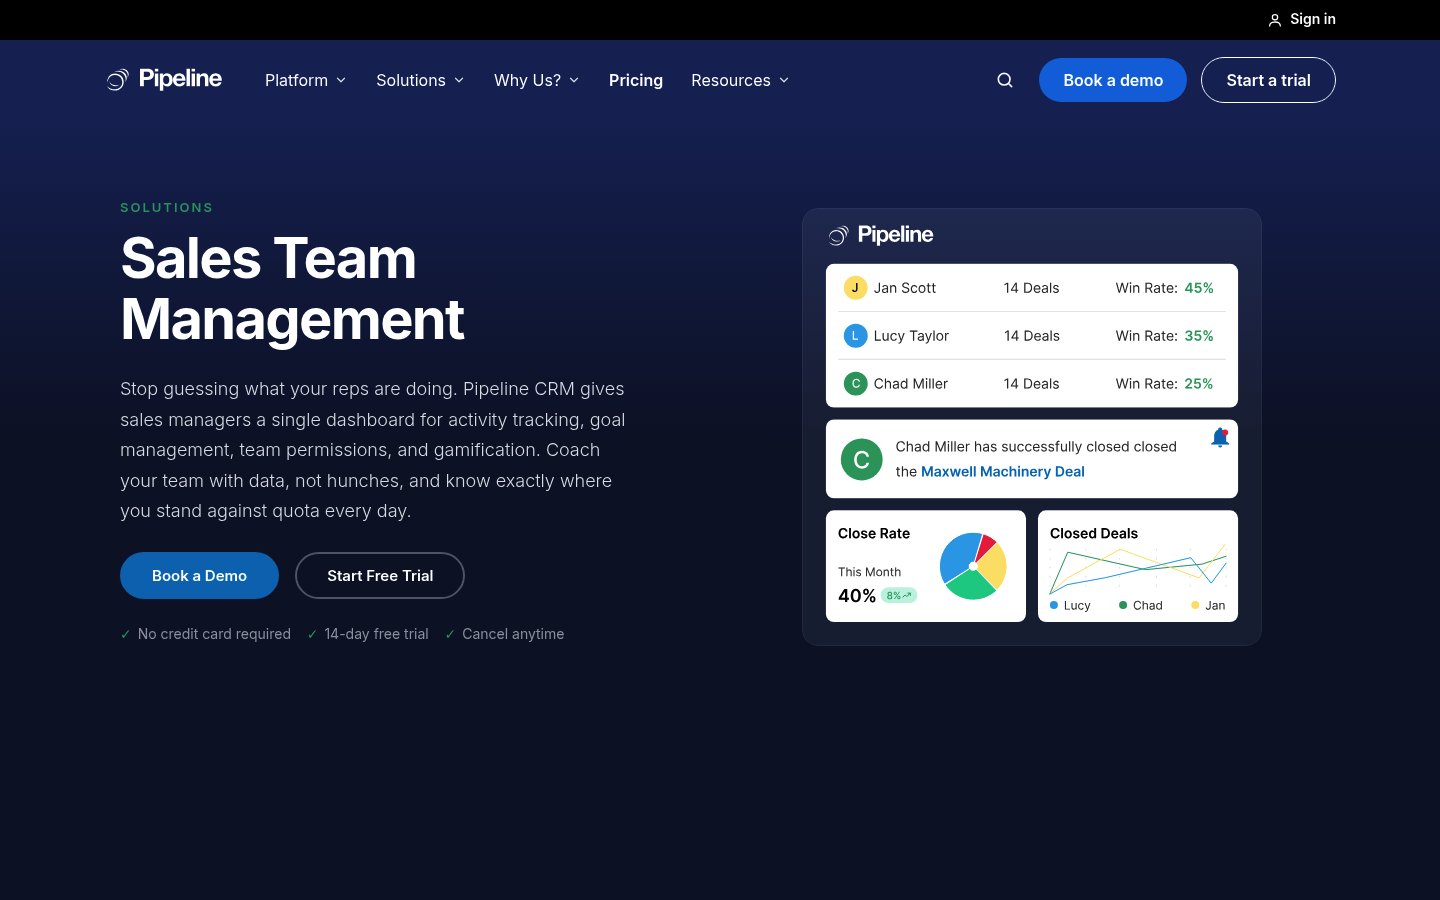Go to the Pricing page
This screenshot has width=1440, height=900.
636,80
